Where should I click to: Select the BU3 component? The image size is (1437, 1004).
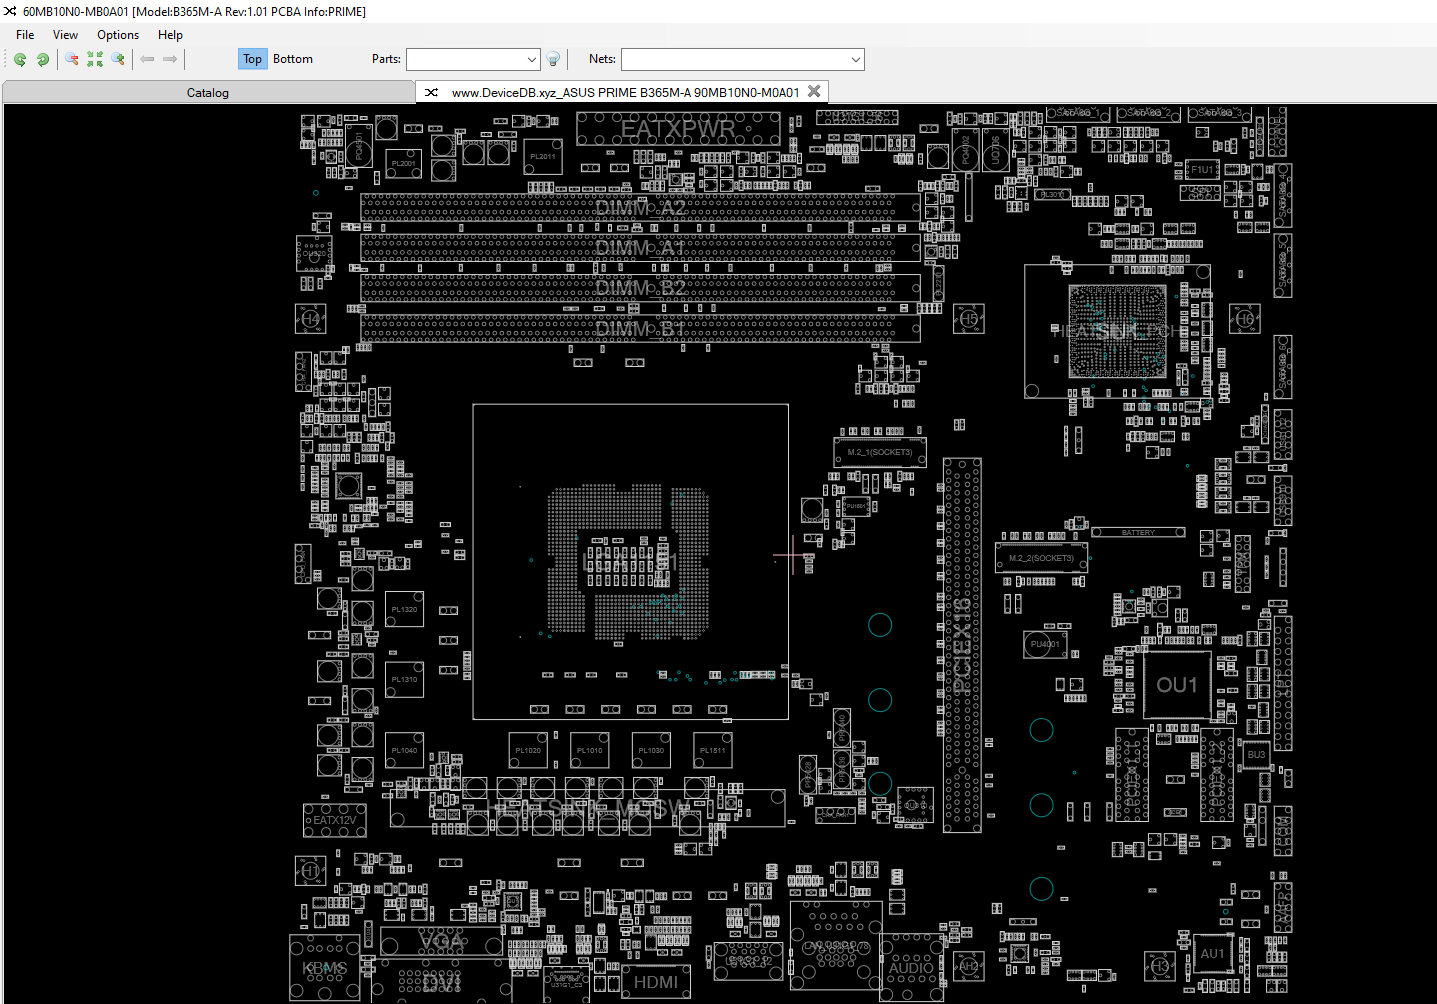click(1256, 754)
